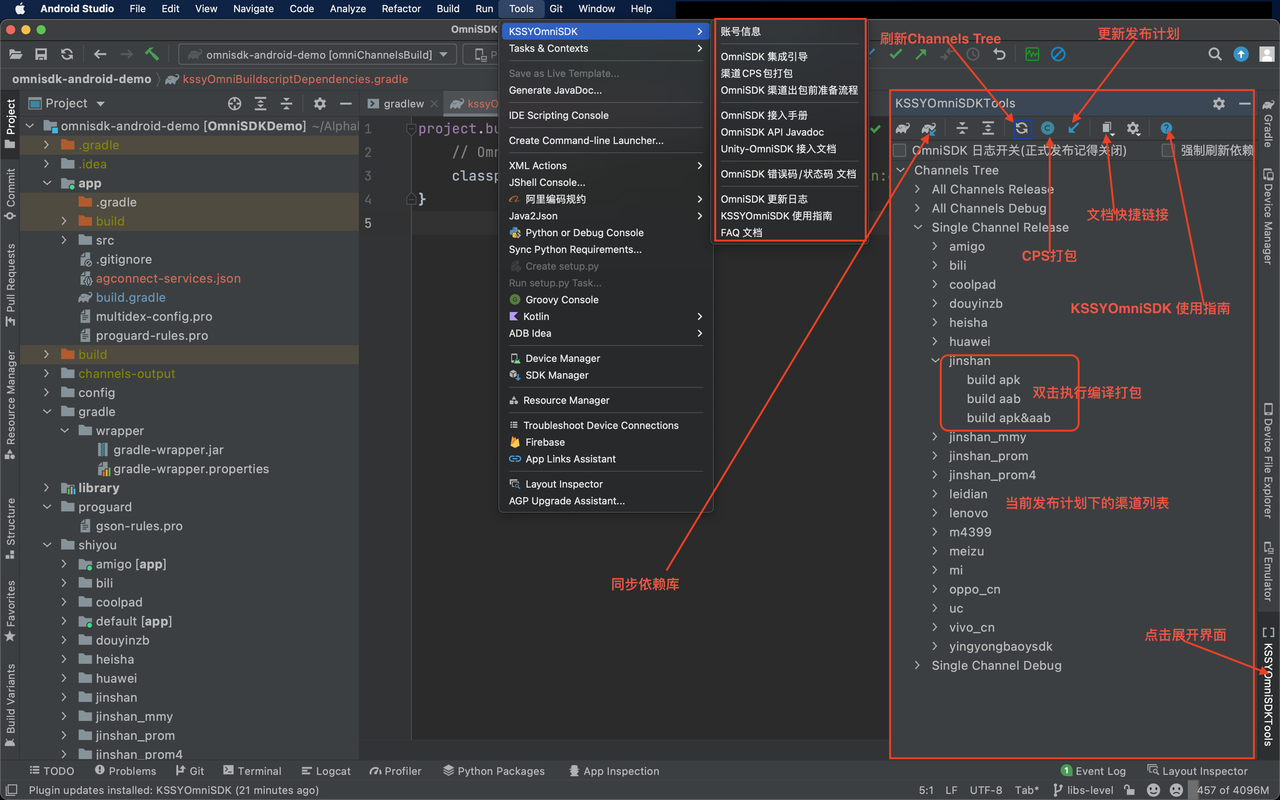Click the Android Studio Apple menu icon
This screenshot has width=1280, height=800.
[x=19, y=8]
